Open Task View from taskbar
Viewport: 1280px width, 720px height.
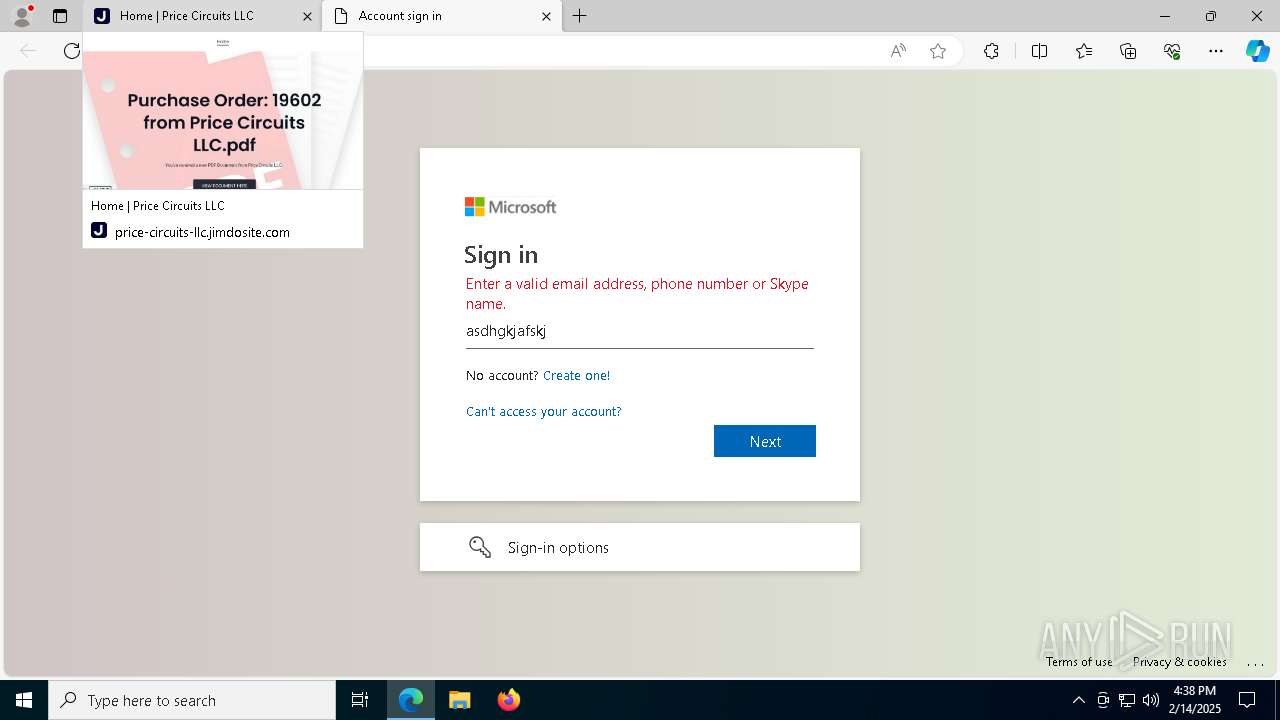click(x=360, y=700)
